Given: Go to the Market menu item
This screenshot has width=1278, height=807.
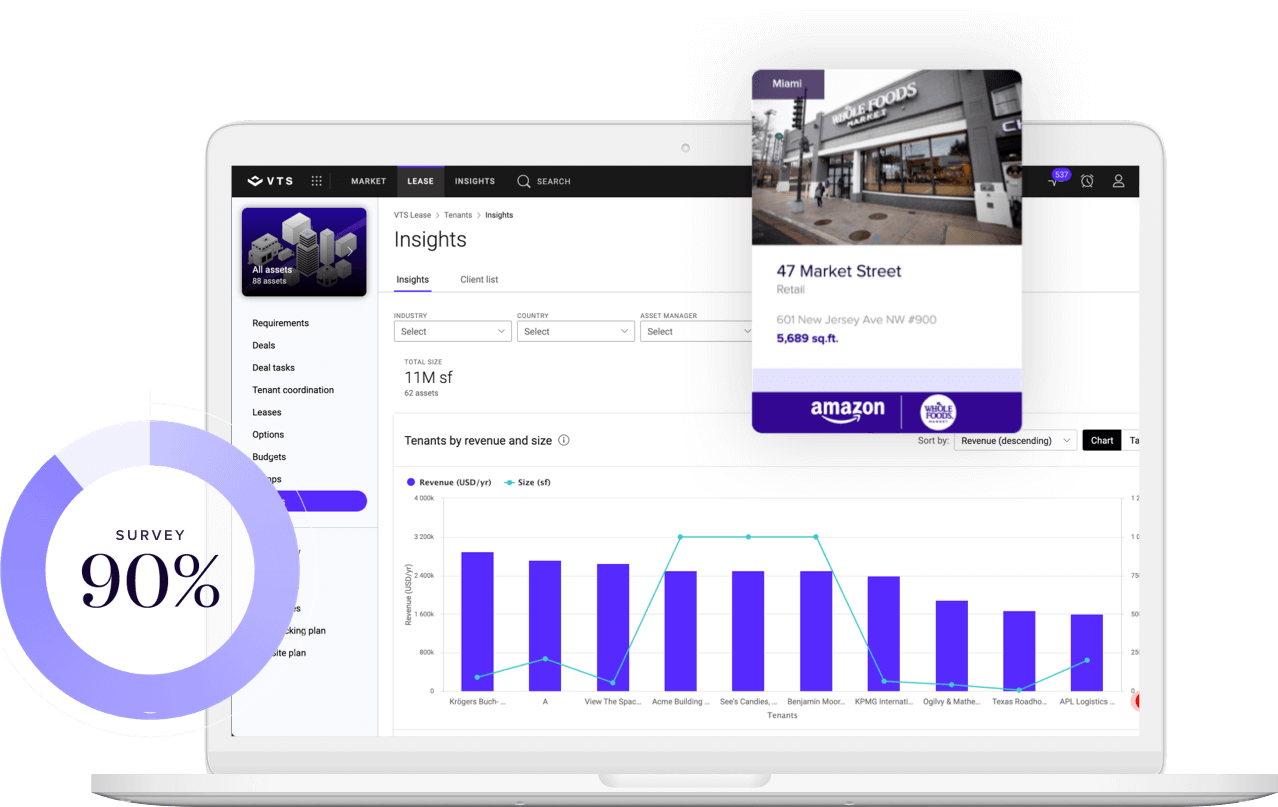Looking at the screenshot, I should [368, 181].
